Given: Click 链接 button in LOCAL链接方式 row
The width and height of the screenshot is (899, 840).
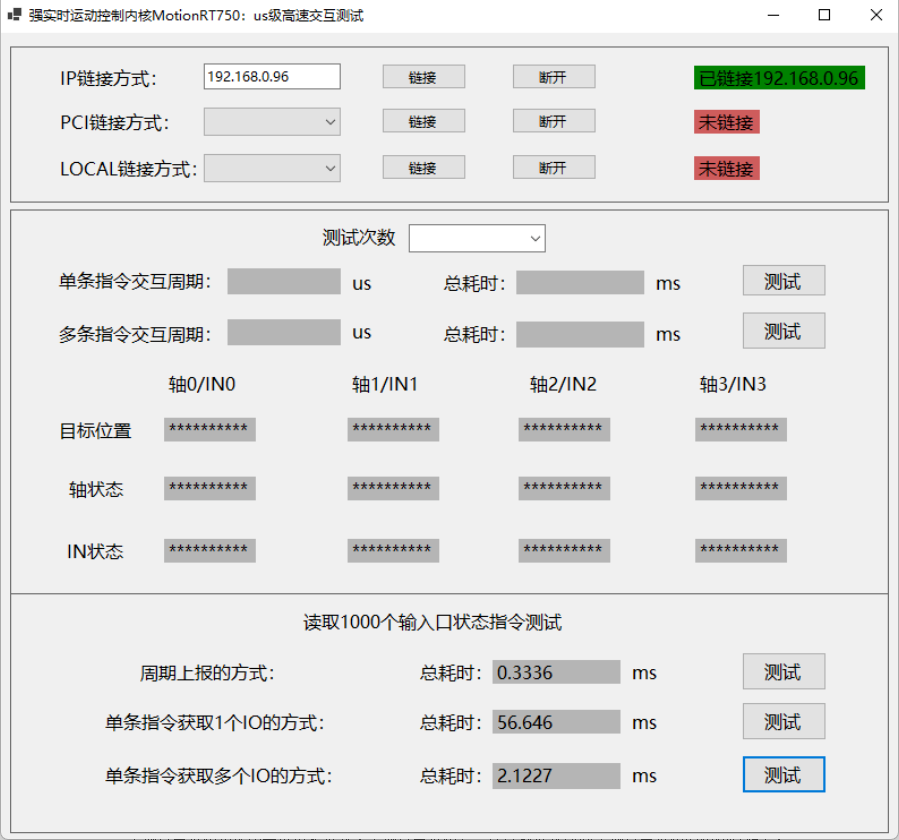Looking at the screenshot, I should [423, 167].
